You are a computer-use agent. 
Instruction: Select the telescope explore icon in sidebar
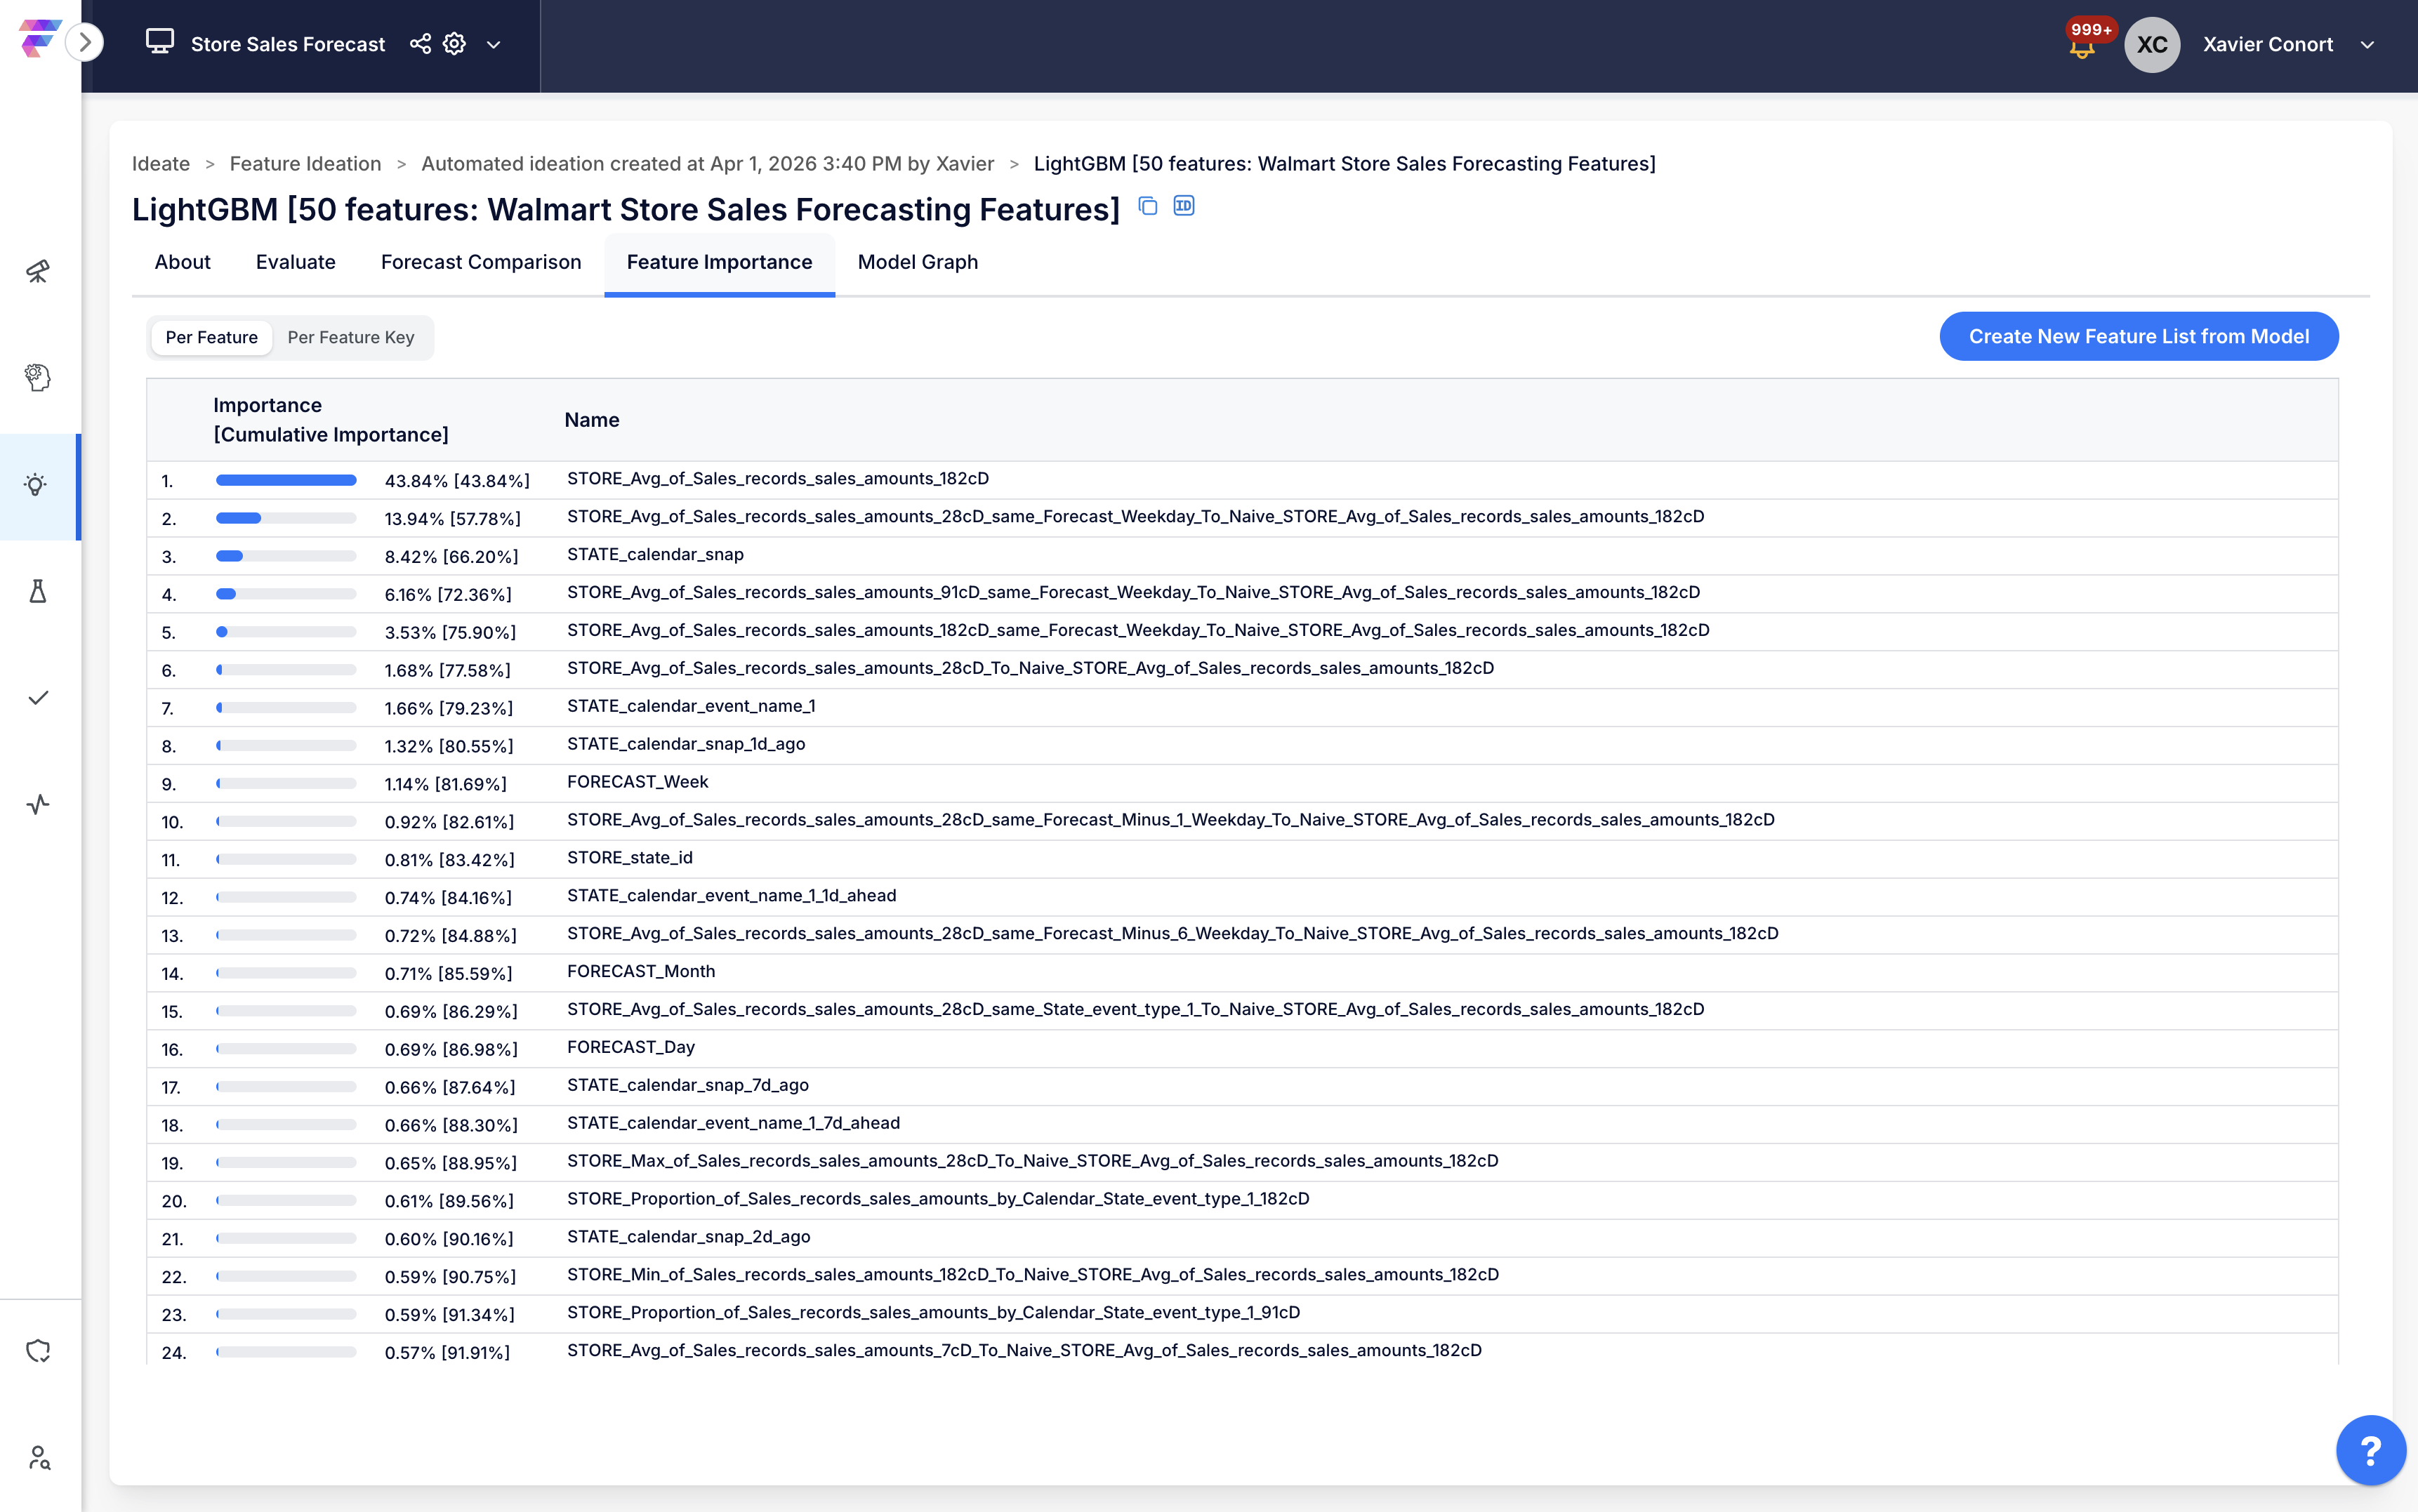pos(38,271)
